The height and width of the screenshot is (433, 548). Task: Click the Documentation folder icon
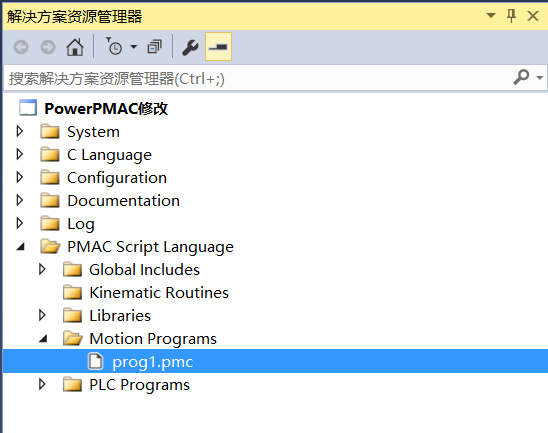(x=50, y=201)
